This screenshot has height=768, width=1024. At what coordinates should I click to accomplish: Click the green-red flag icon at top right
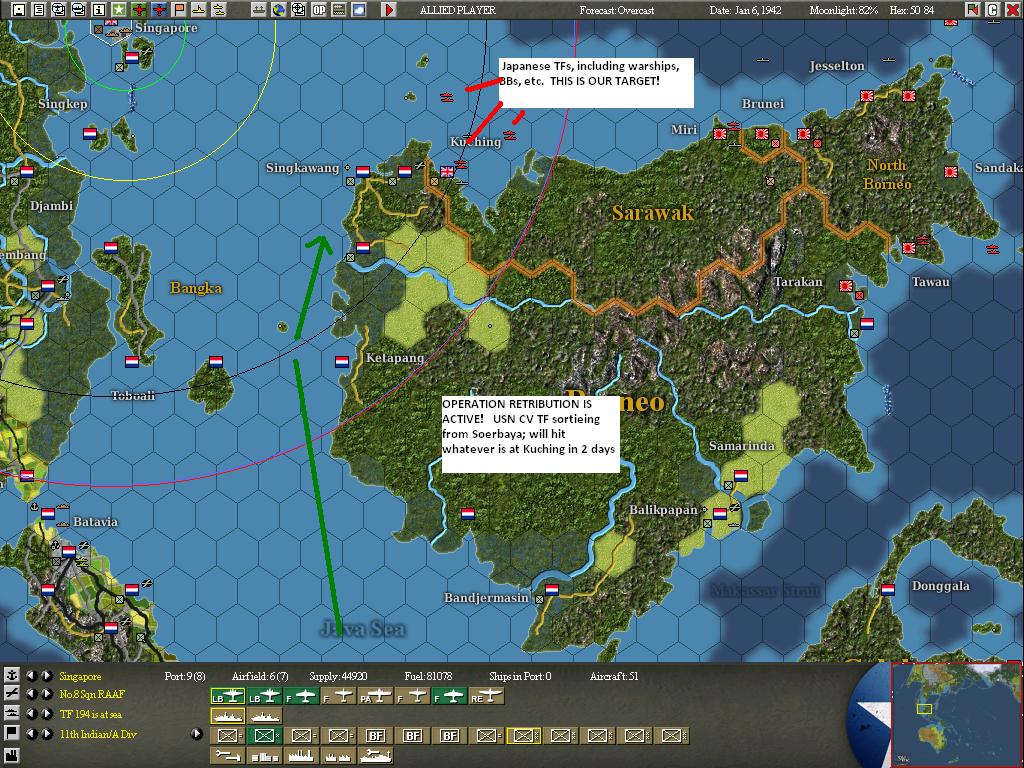point(973,10)
